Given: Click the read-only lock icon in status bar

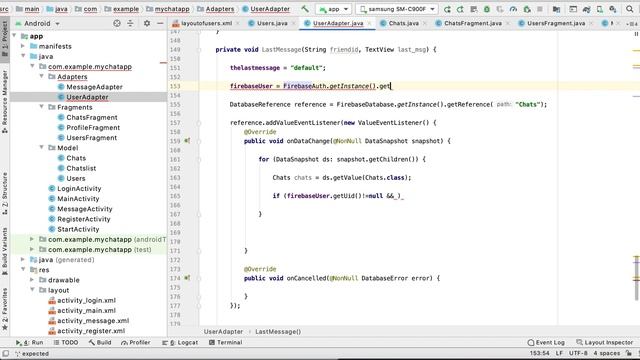Looking at the screenshot, I should click(x=629, y=353).
